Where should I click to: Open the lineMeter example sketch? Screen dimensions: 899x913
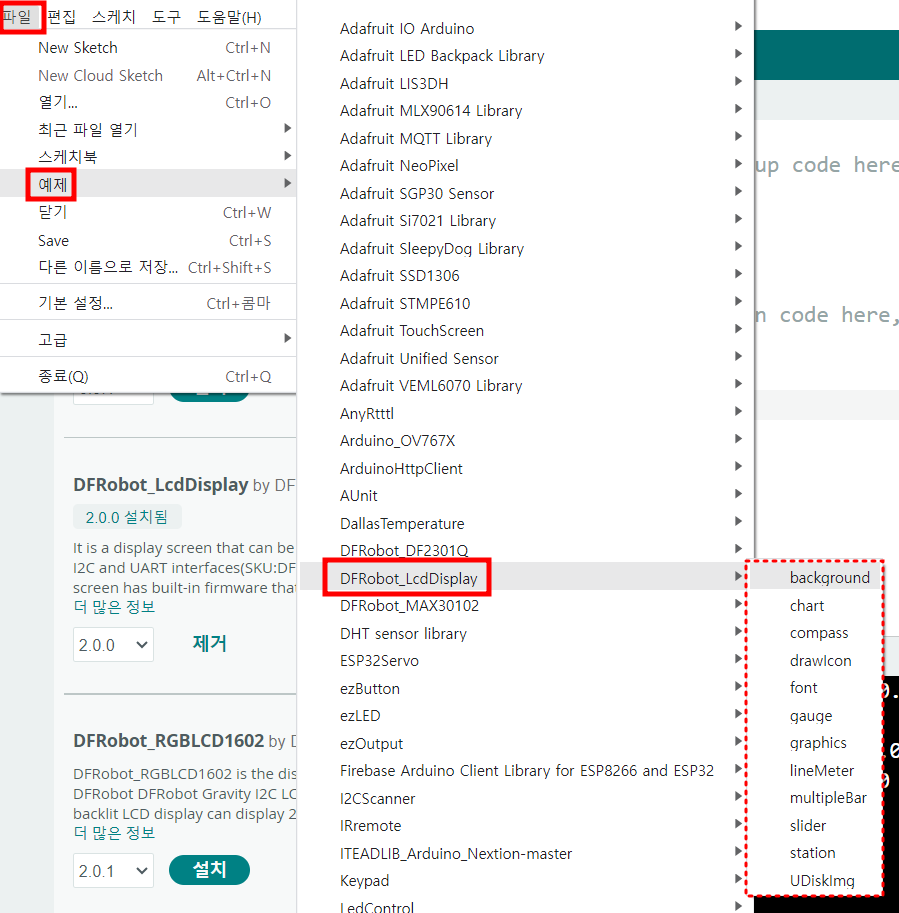click(x=815, y=770)
